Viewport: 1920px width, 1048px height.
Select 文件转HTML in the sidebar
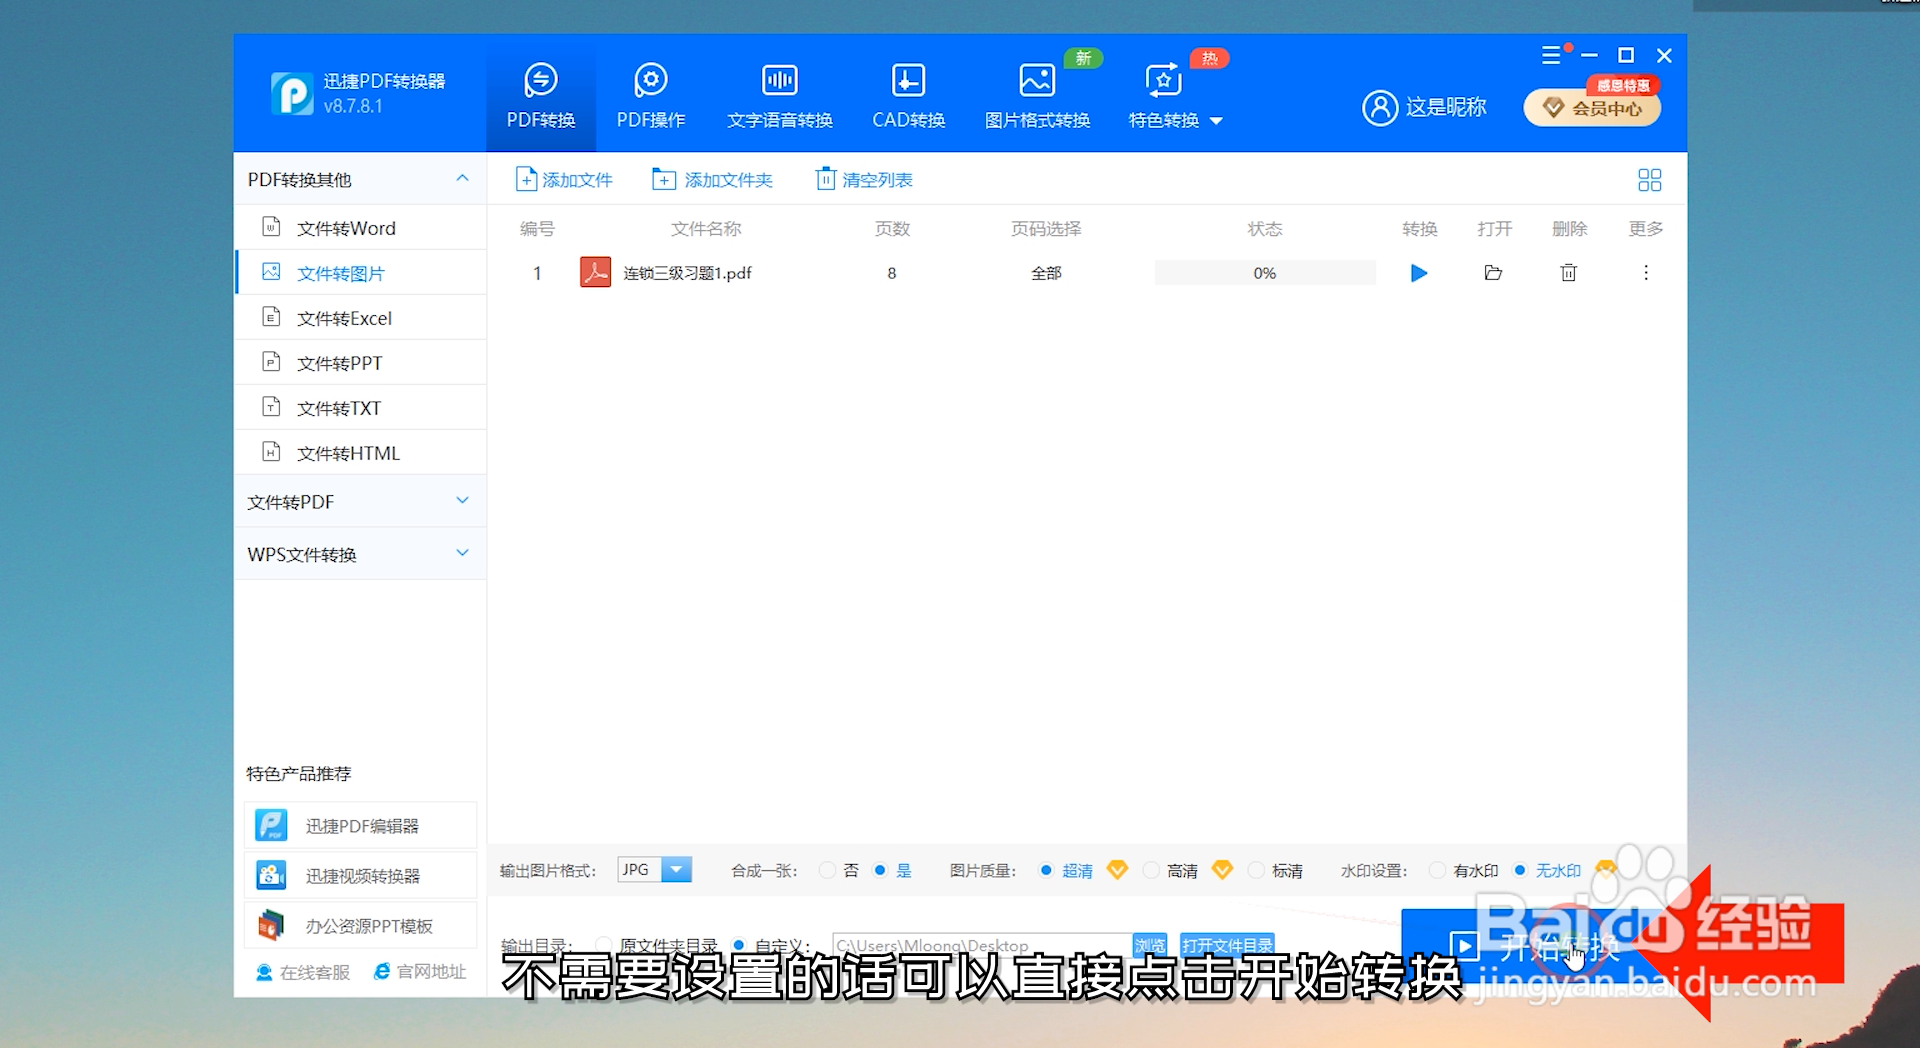[x=360, y=453]
